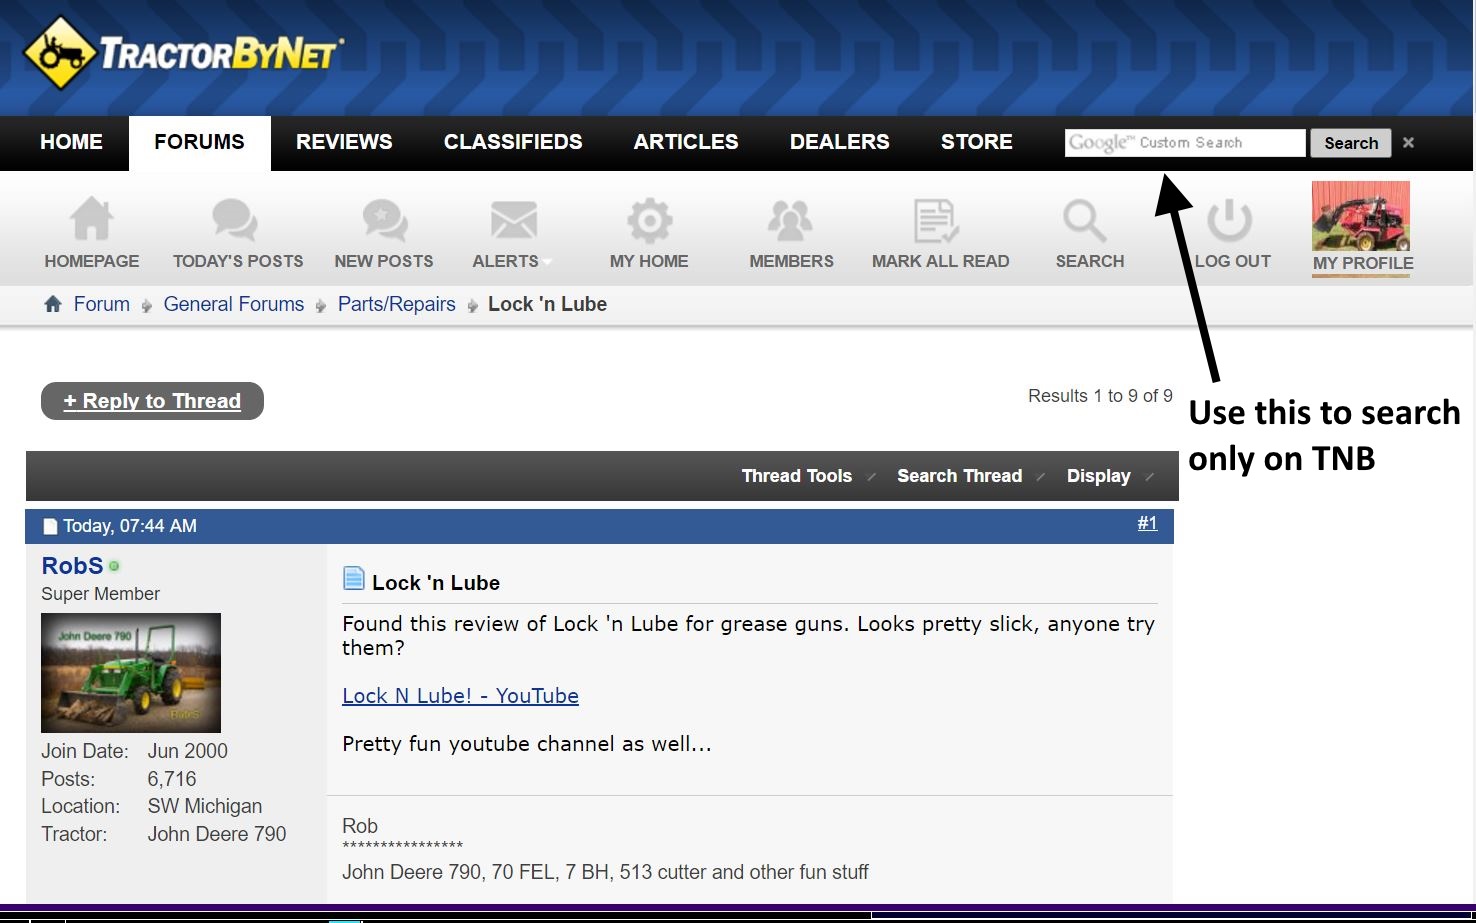Navigate to Parts/Repairs breadcrumb link

396,304
